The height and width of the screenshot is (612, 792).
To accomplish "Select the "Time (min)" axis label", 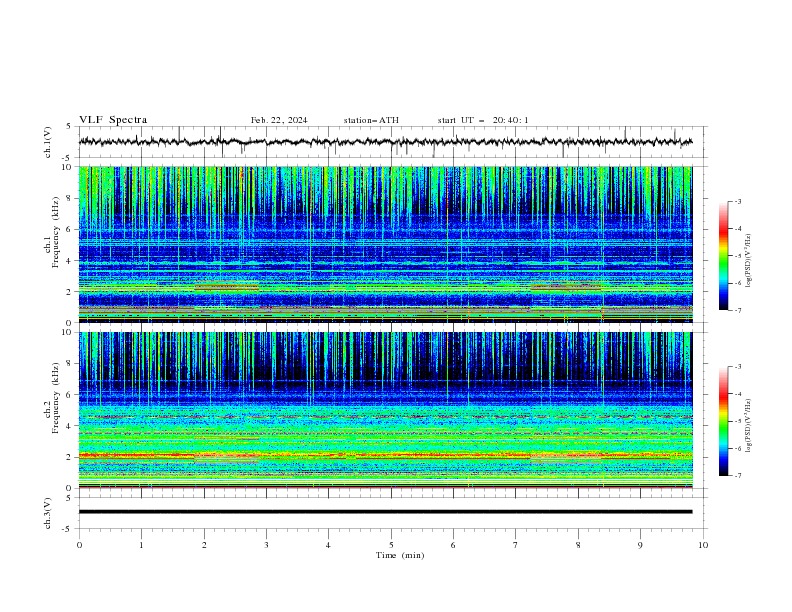I will pyautogui.click(x=400, y=555).
